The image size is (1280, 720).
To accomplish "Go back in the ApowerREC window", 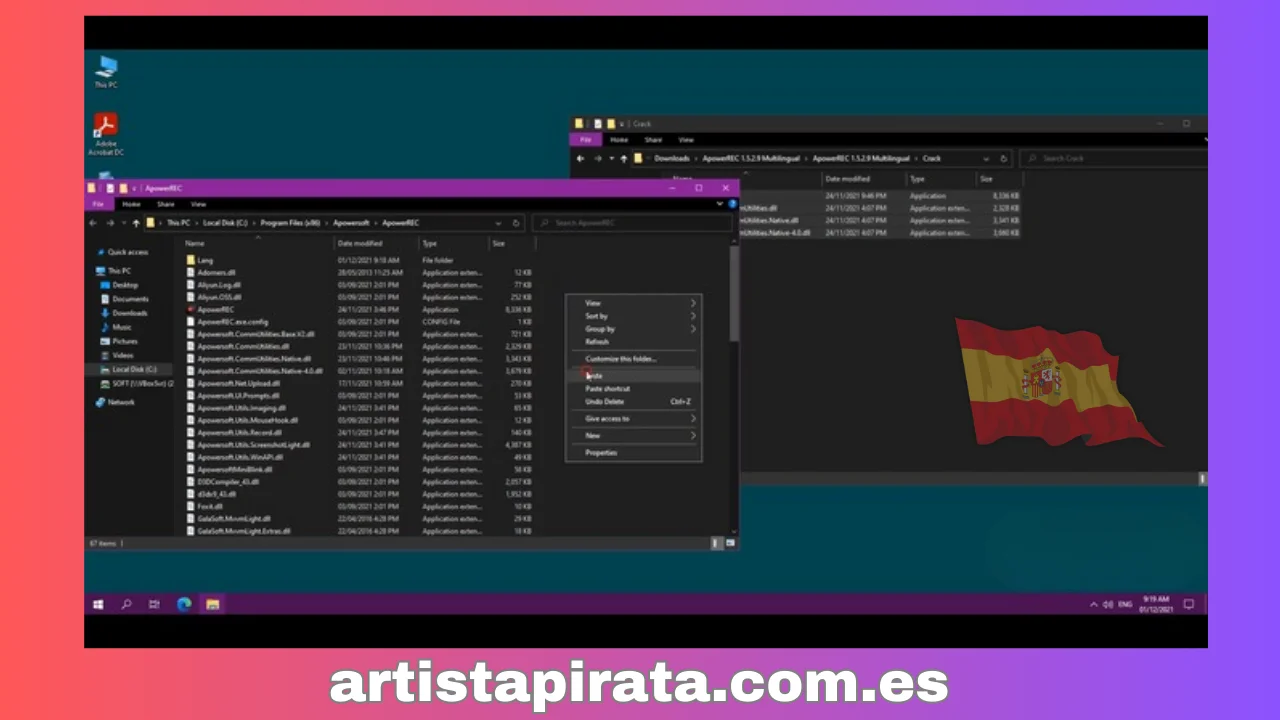I will (x=93, y=223).
